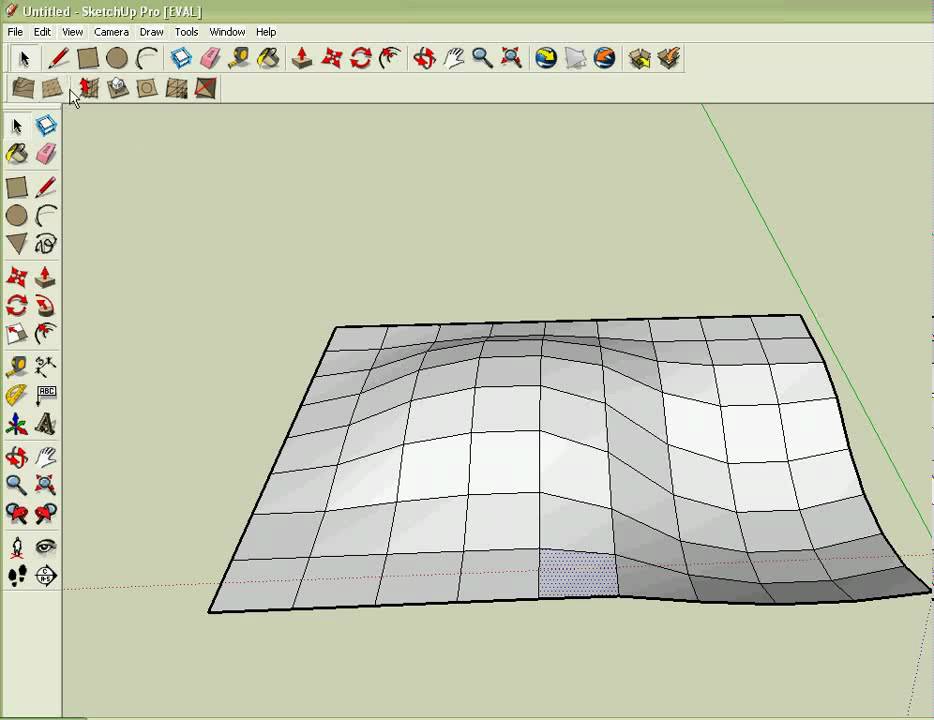This screenshot has height=720, width=934.
Task: Select the Walk footprints tool
Action: click(x=17, y=576)
